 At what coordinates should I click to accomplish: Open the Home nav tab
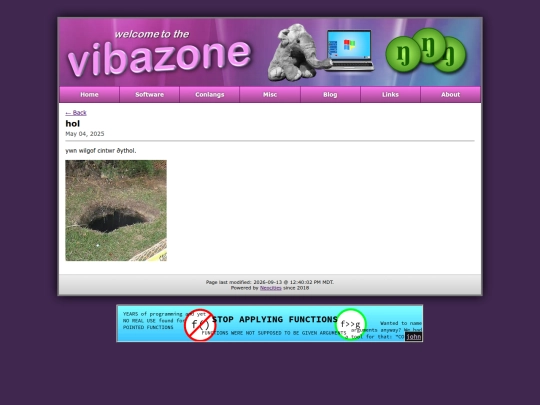[x=89, y=94]
